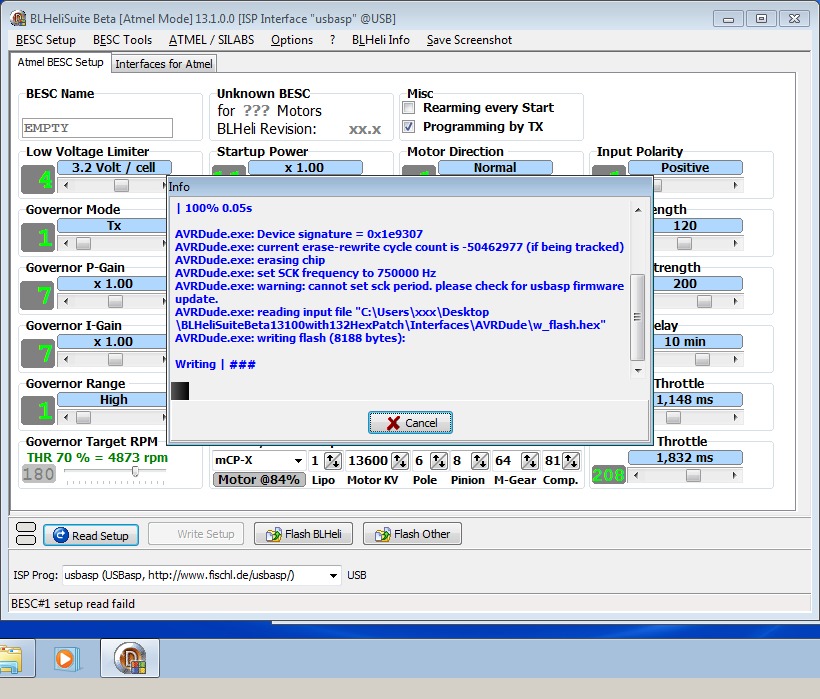820x699 pixels.
Task: Click the Startup Power x 1.00 value
Action: (305, 167)
